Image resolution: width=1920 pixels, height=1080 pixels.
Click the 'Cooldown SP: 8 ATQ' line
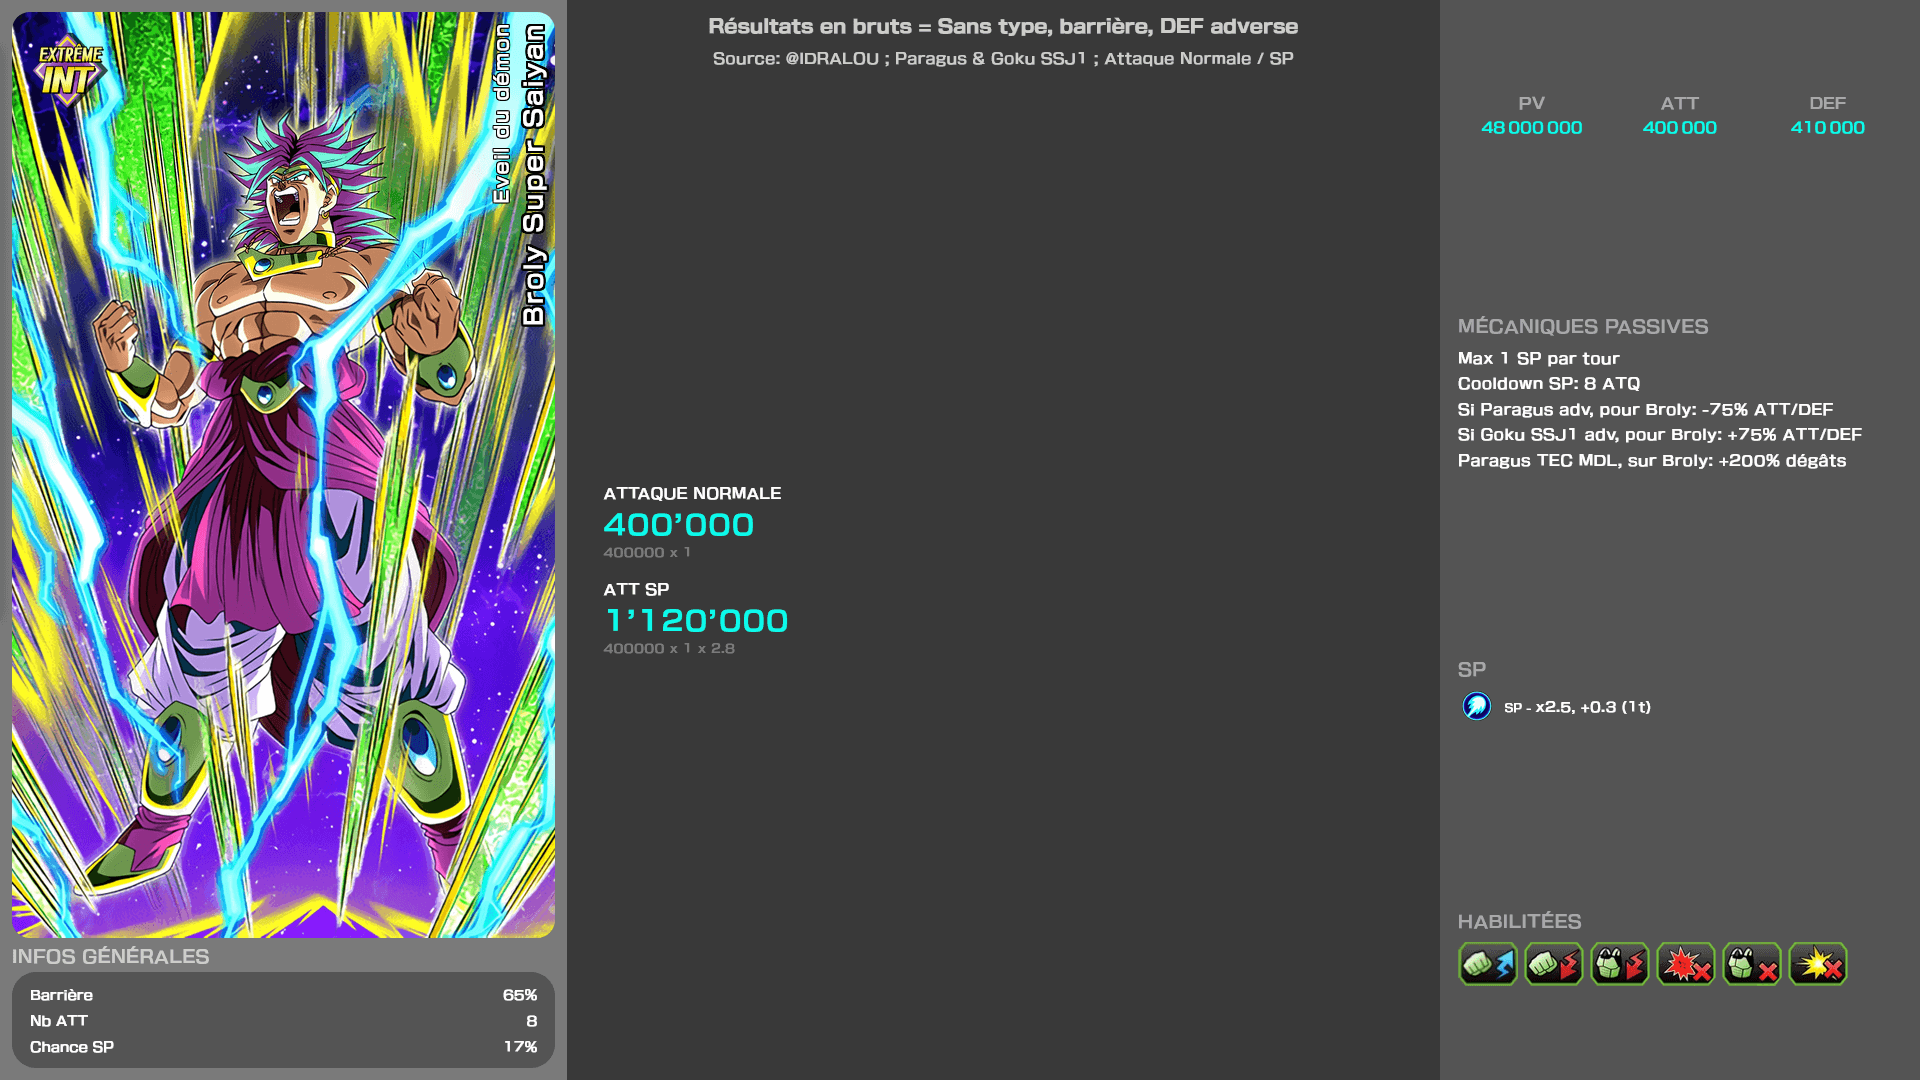[x=1548, y=384]
